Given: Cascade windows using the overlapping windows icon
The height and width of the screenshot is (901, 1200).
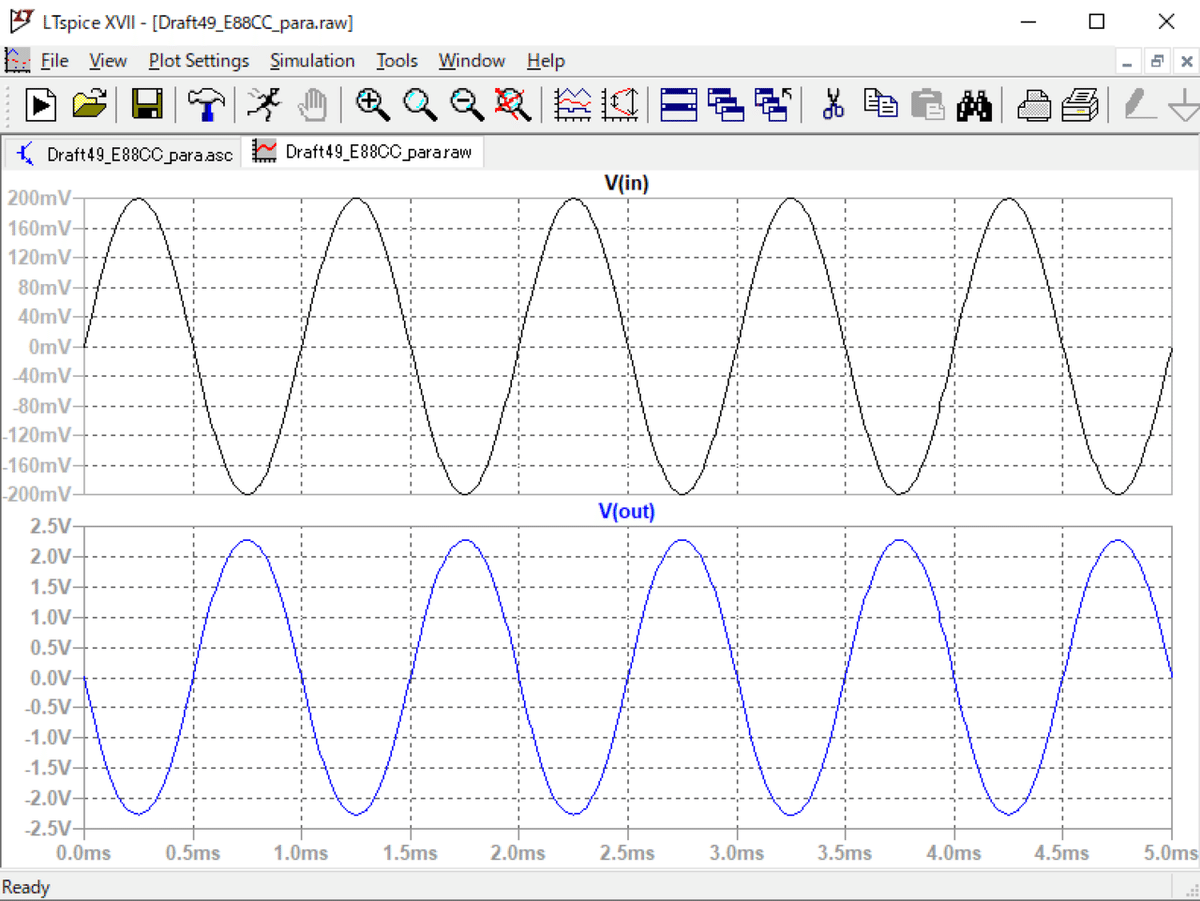Looking at the screenshot, I should click(x=725, y=103).
